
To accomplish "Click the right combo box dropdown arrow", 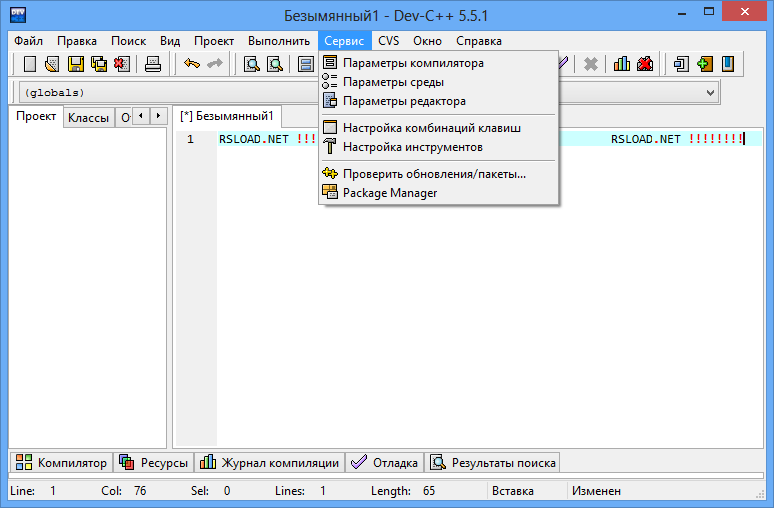I will click(x=710, y=93).
